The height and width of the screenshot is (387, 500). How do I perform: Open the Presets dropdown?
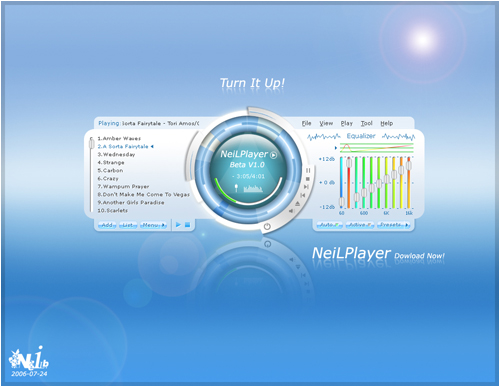[x=393, y=225]
